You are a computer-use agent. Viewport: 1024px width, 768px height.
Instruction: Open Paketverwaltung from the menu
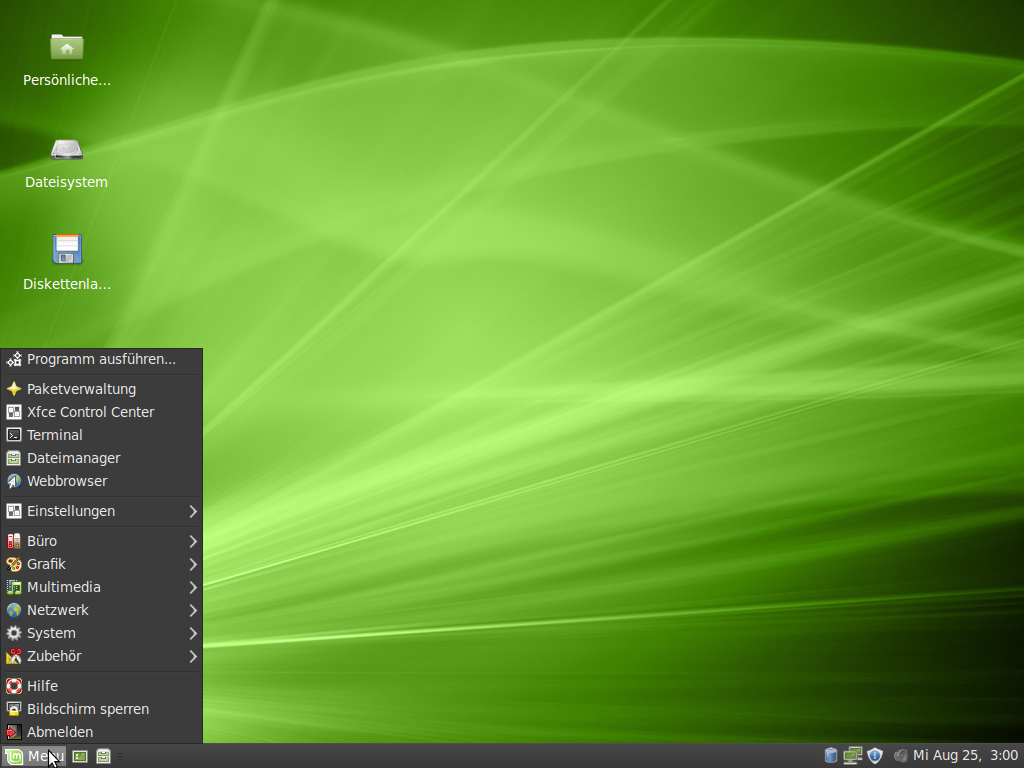pyautogui.click(x=81, y=389)
